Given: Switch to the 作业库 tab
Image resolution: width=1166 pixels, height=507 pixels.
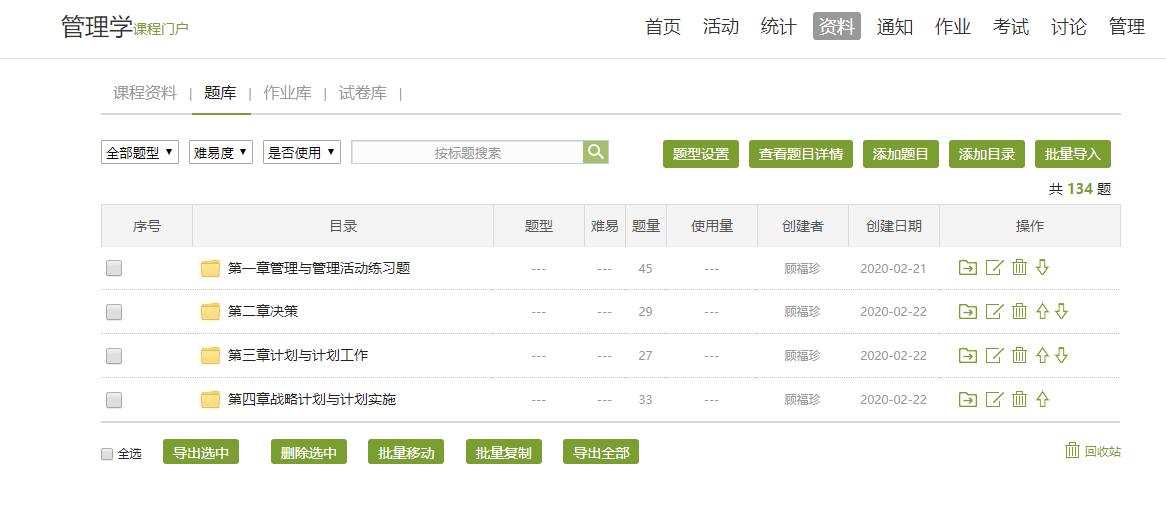Looking at the screenshot, I should click(x=287, y=93).
